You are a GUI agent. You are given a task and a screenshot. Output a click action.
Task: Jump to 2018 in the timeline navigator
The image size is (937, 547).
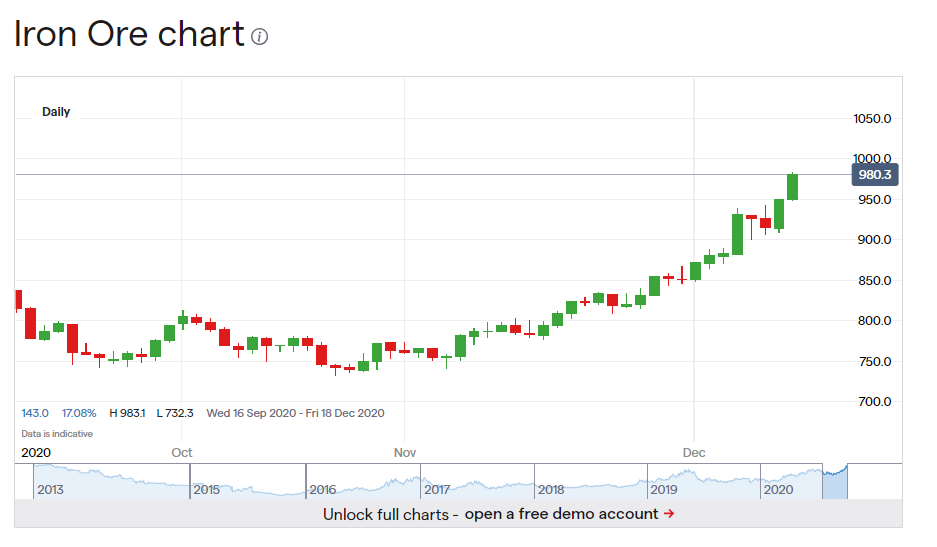551,490
